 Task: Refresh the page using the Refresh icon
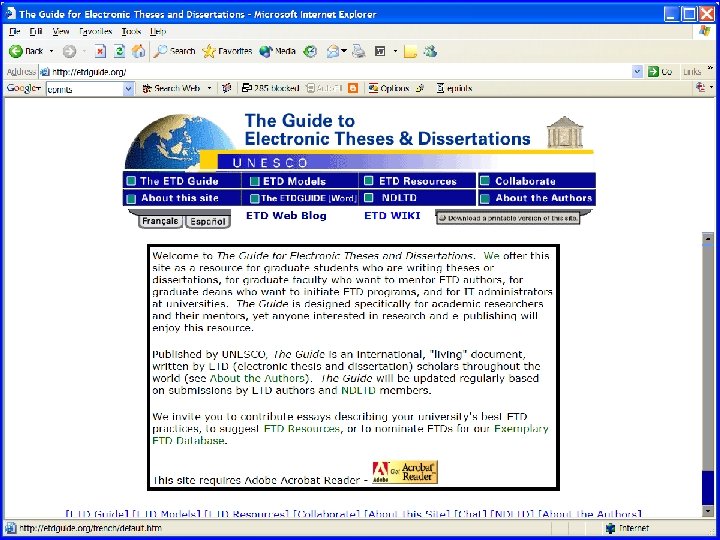point(119,51)
